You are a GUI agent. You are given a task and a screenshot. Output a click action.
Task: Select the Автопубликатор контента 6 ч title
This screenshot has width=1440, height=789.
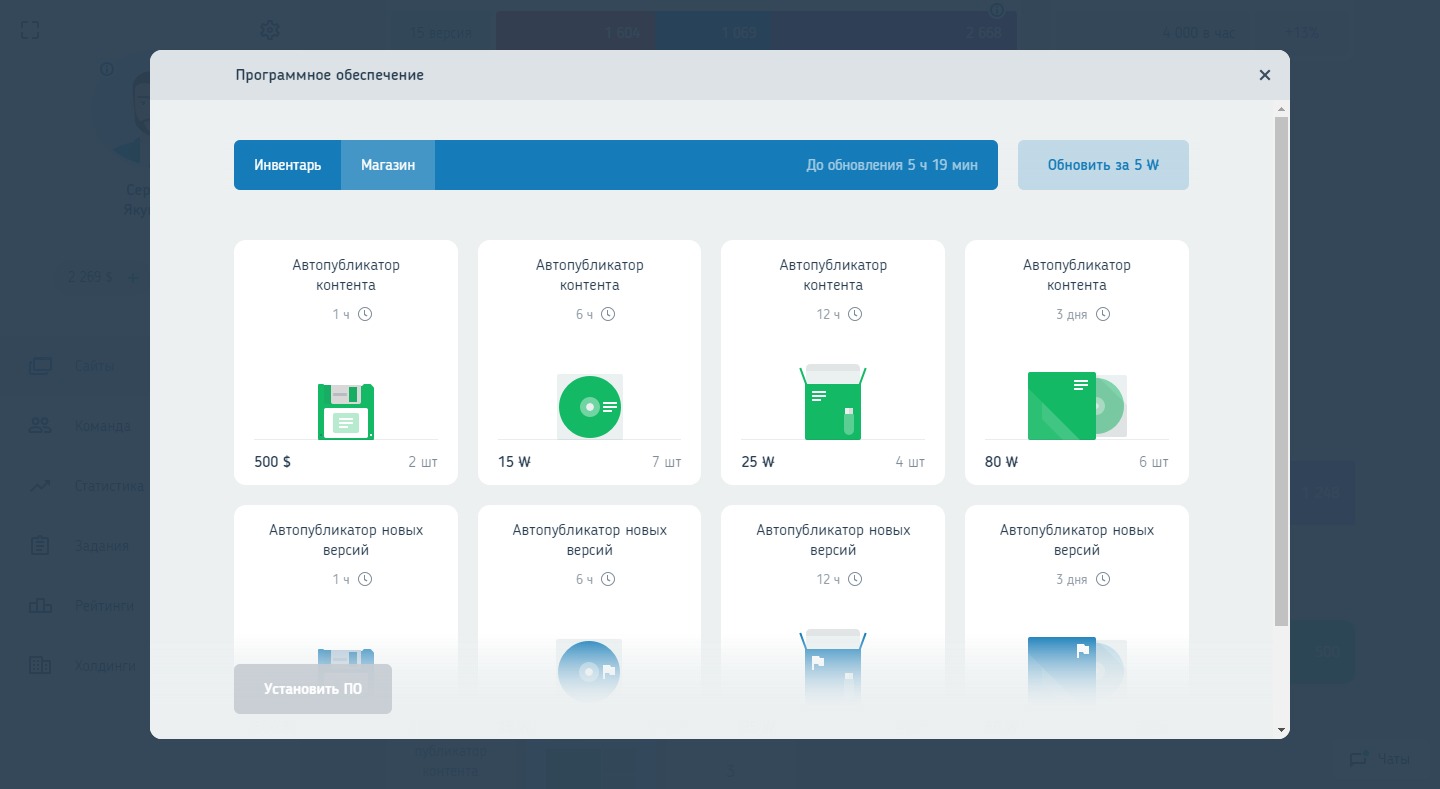coord(590,275)
